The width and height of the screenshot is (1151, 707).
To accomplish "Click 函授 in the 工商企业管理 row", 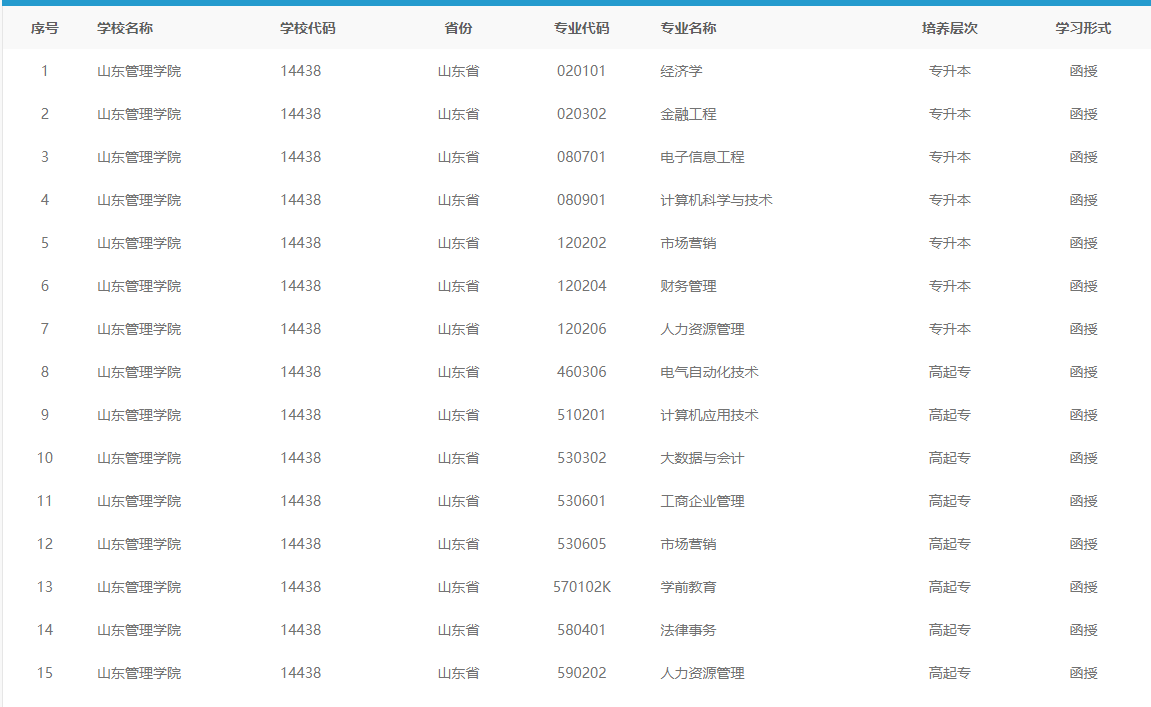I will click(x=1083, y=501).
